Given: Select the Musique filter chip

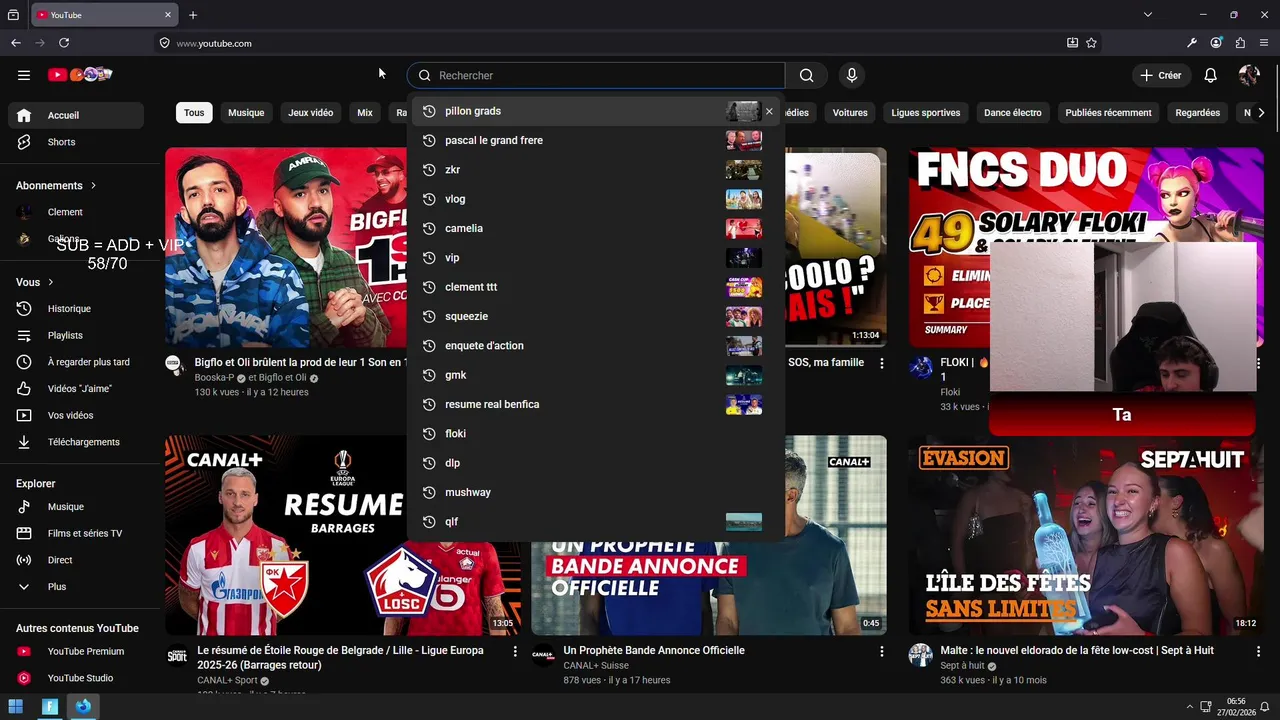Looking at the screenshot, I should (246, 113).
